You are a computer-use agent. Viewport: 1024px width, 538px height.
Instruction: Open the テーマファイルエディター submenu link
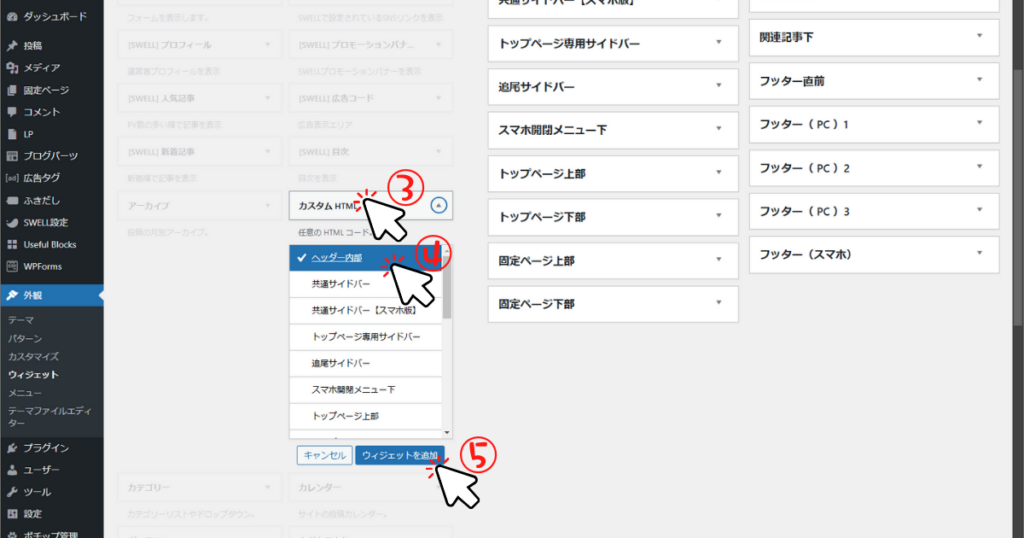pyautogui.click(x=50, y=417)
